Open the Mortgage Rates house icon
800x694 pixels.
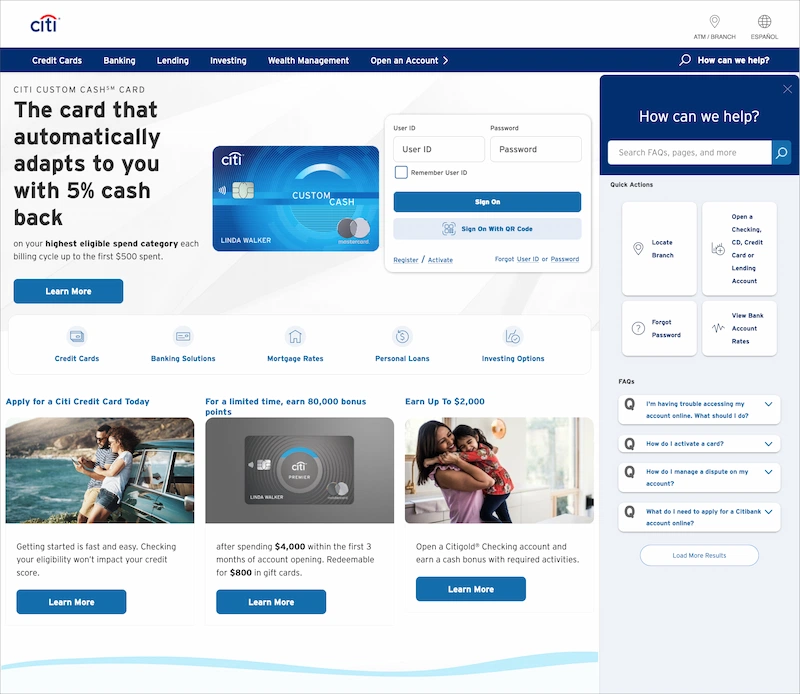coord(295,337)
